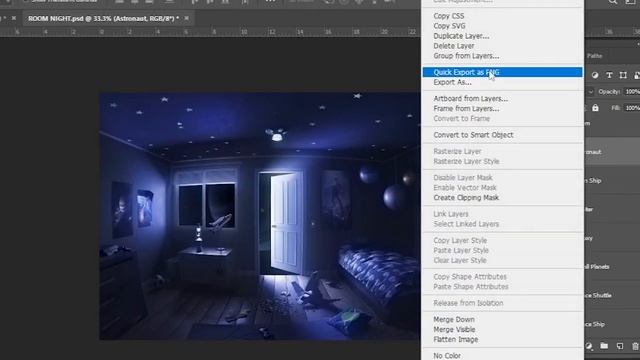640x360 pixels.
Task: Click greyed Rasterize Layer Style entry
Action: [466, 161]
